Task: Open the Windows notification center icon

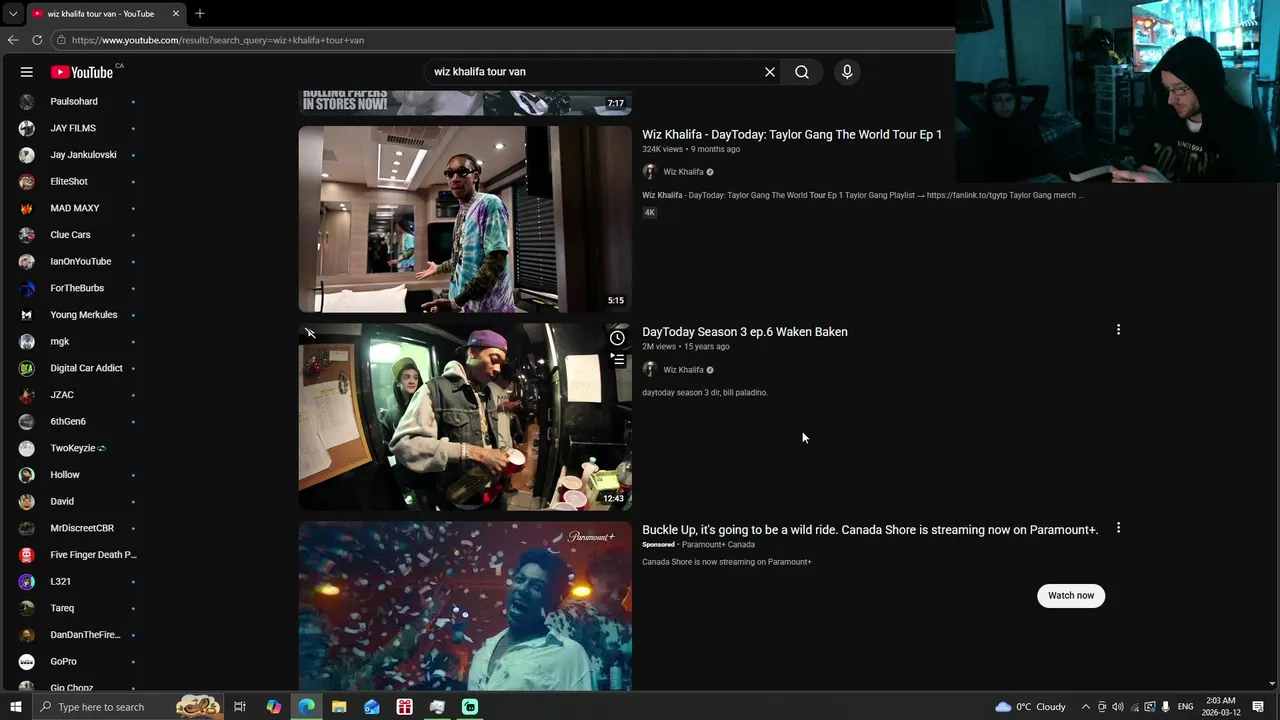Action: 1258,707
